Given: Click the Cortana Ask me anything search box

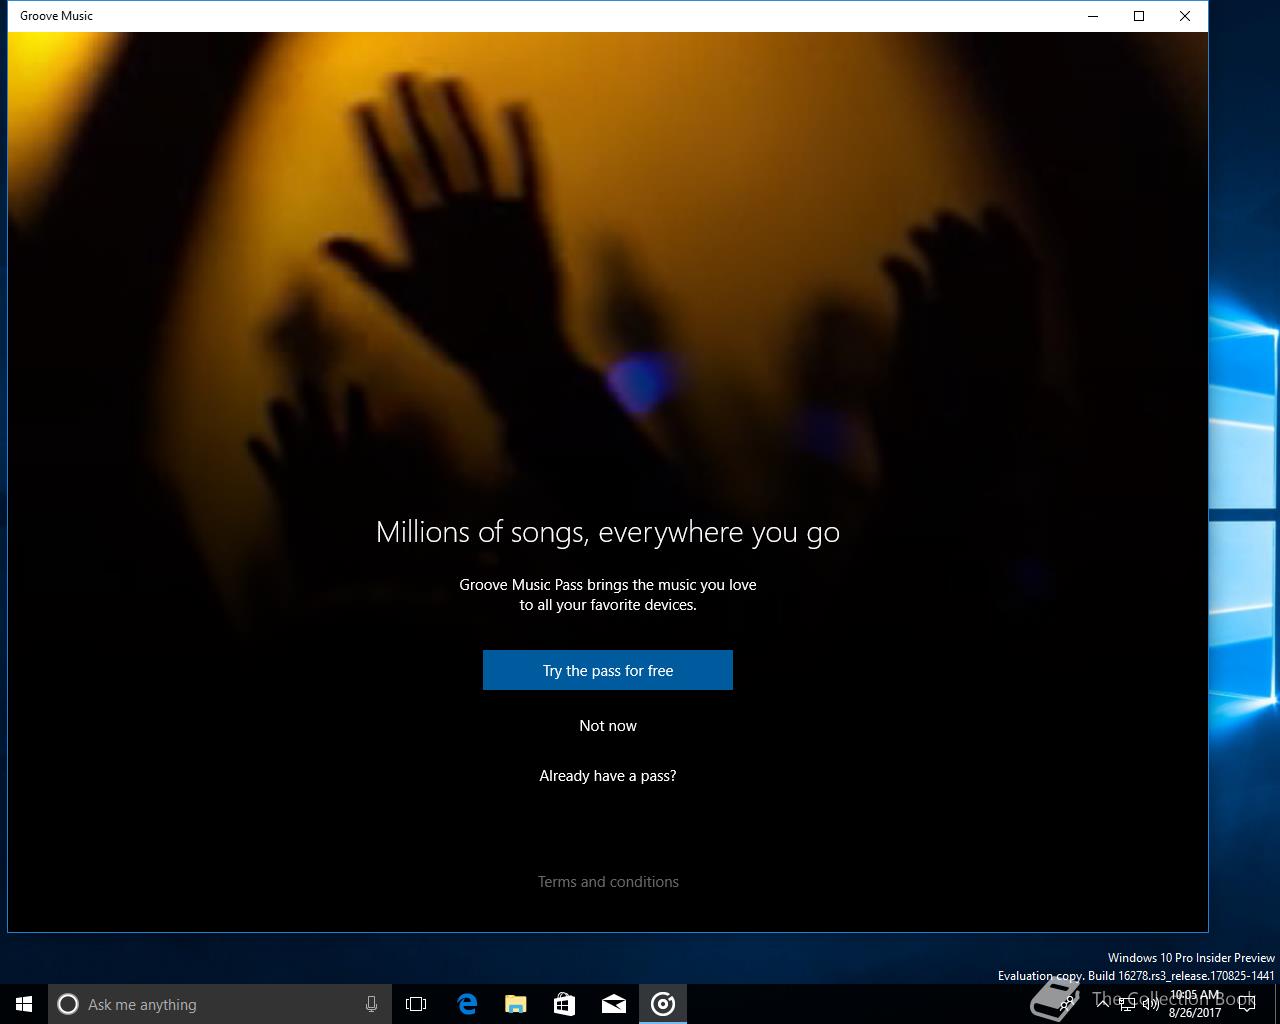Looking at the screenshot, I should tap(220, 1004).
